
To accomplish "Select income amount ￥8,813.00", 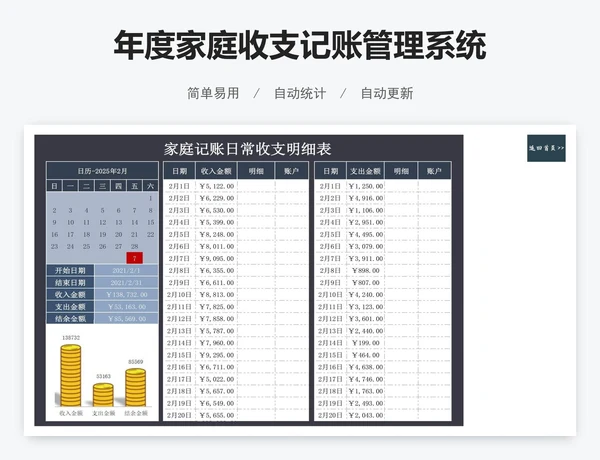I will point(217,295).
